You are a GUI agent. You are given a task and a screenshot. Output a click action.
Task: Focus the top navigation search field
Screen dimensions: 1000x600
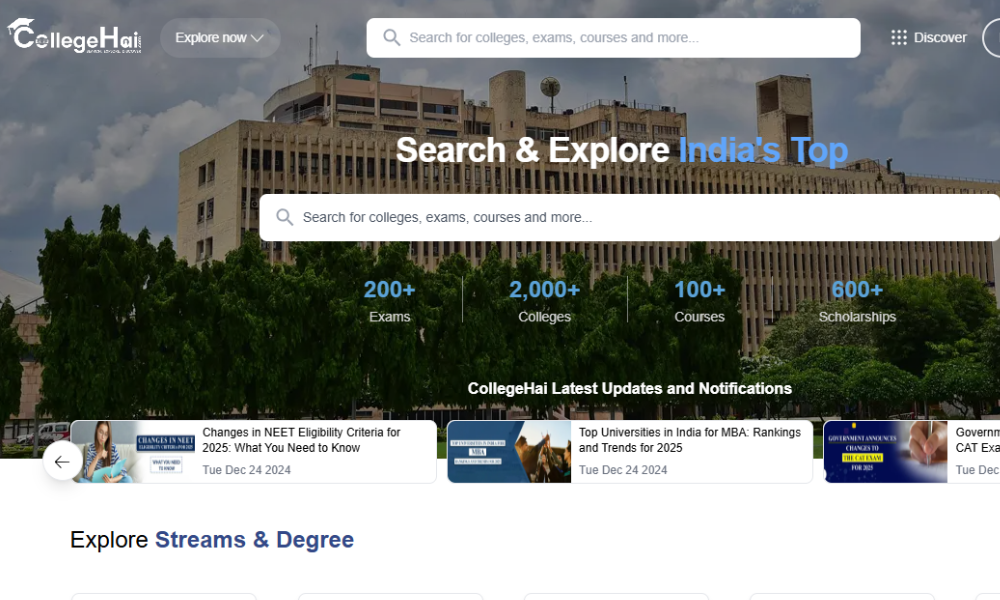click(613, 38)
